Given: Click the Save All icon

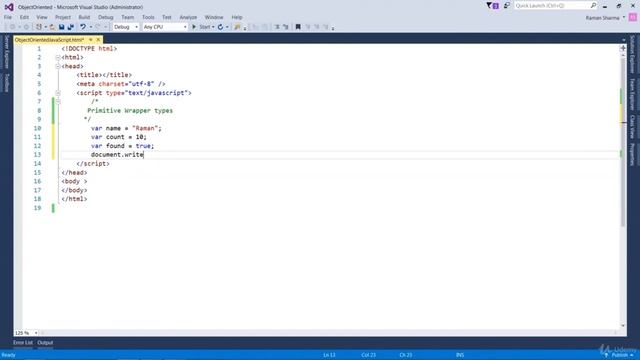Looking at the screenshot, I should click(71, 27).
